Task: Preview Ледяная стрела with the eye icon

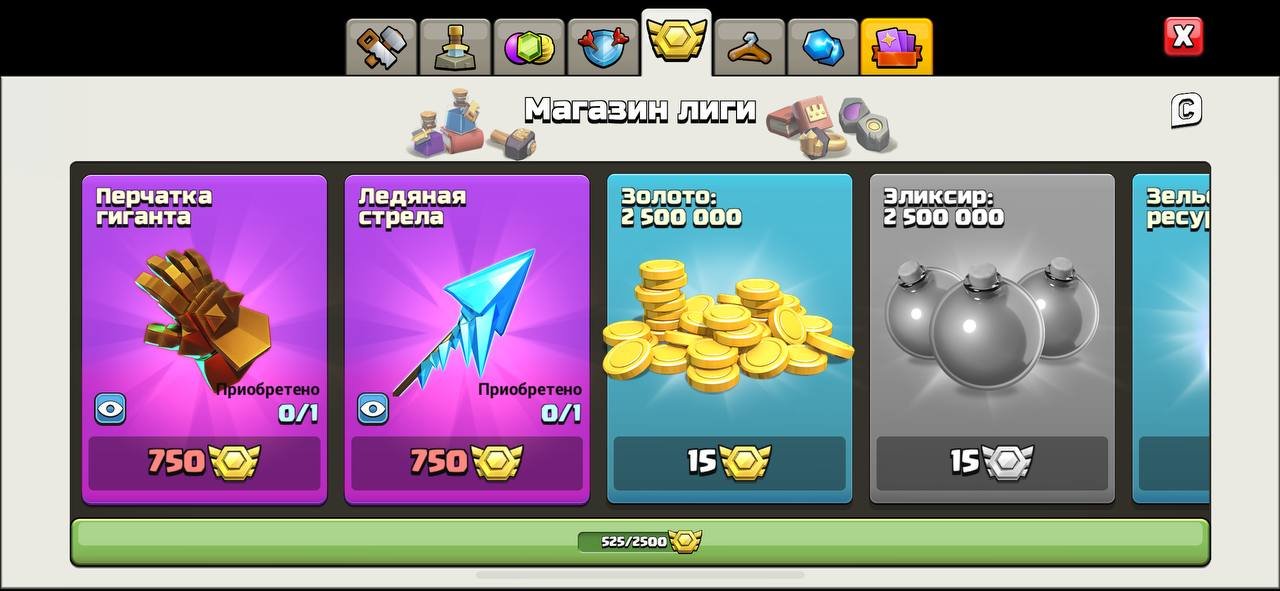Action: [x=373, y=408]
